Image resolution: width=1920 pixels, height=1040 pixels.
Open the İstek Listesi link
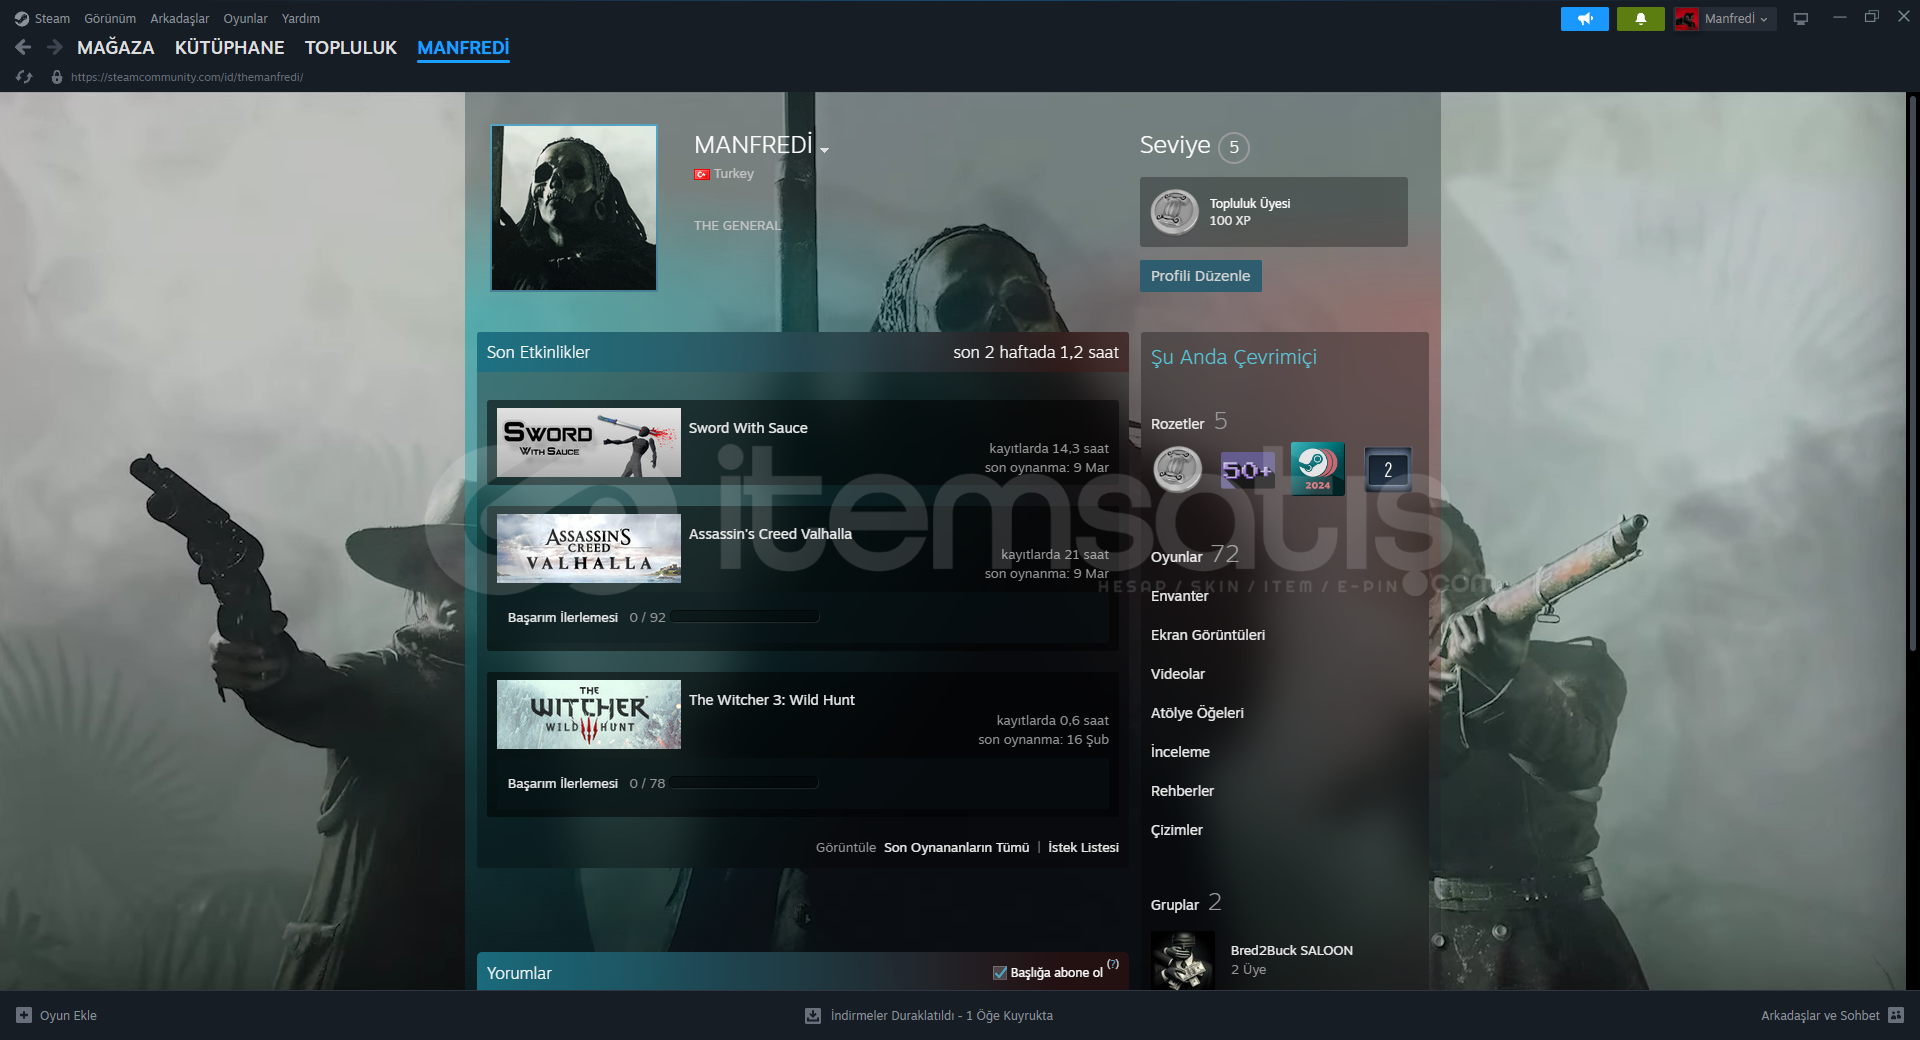coord(1083,848)
